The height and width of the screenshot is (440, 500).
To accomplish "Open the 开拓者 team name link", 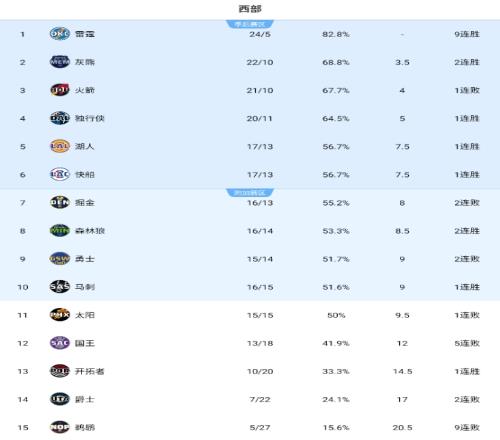I will coord(90,371).
